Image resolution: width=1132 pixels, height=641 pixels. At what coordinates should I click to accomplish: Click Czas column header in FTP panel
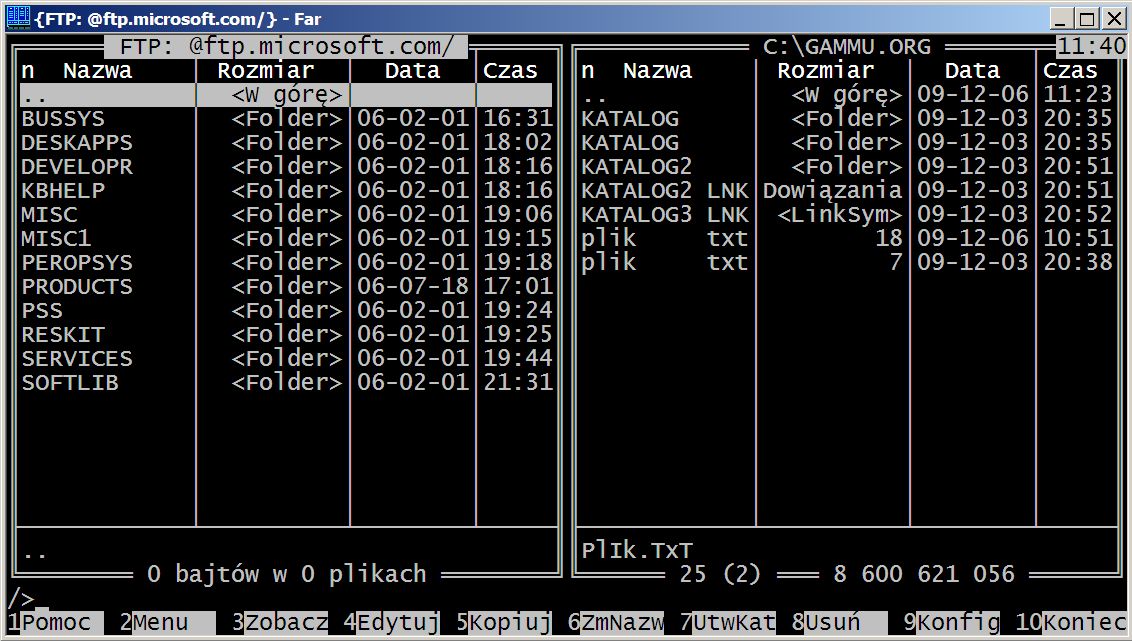pos(510,71)
